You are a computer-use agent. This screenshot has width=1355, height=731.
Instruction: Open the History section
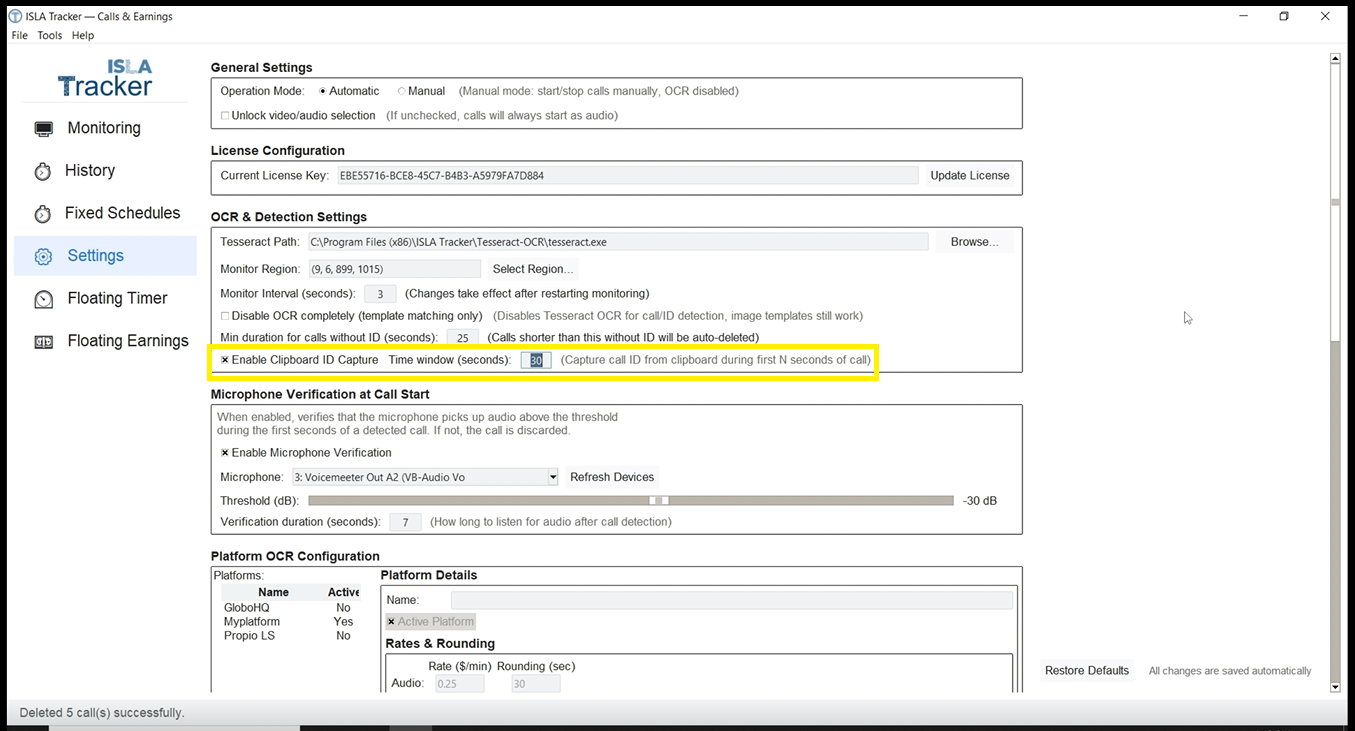(x=91, y=170)
